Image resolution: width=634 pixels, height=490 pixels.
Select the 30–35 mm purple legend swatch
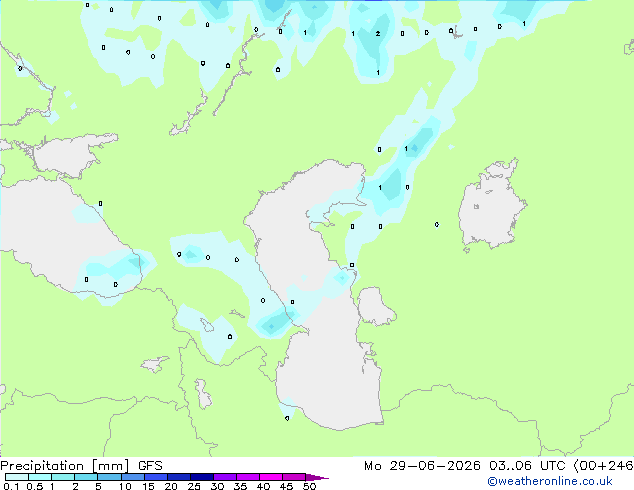coord(225,477)
